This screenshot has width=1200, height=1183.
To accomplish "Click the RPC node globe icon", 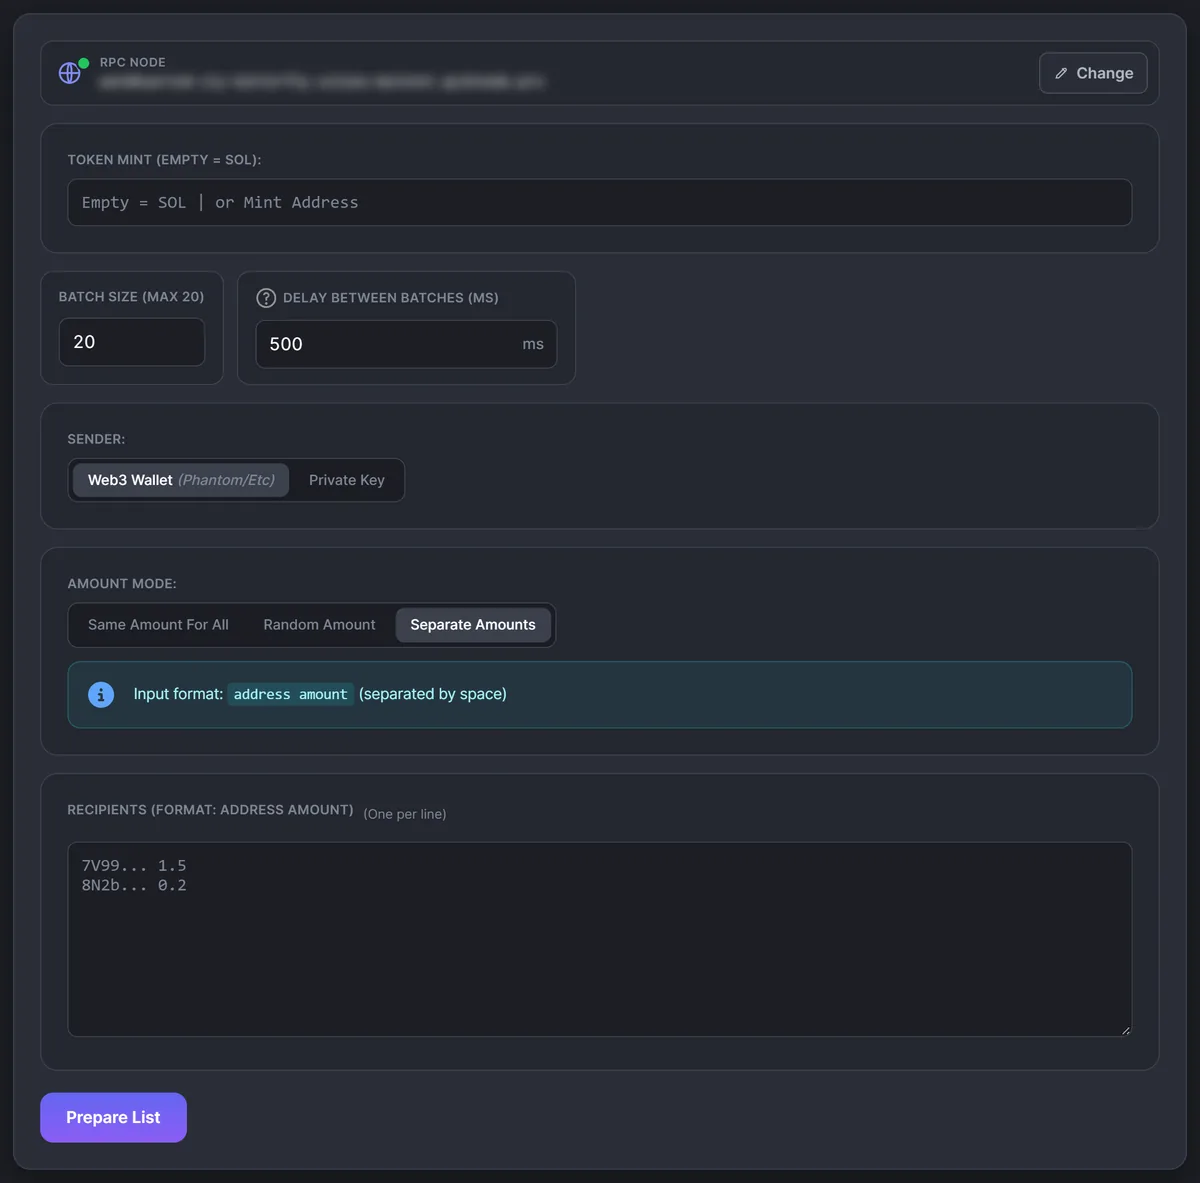I will click(x=70, y=73).
